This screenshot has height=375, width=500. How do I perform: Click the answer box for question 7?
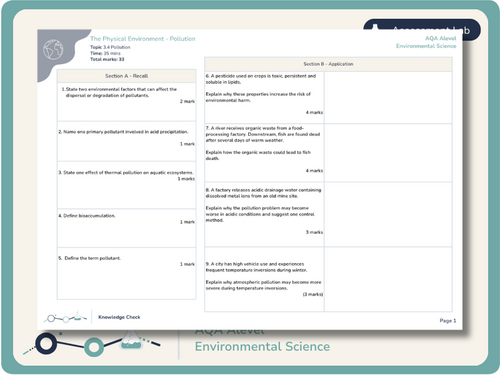click(x=388, y=153)
